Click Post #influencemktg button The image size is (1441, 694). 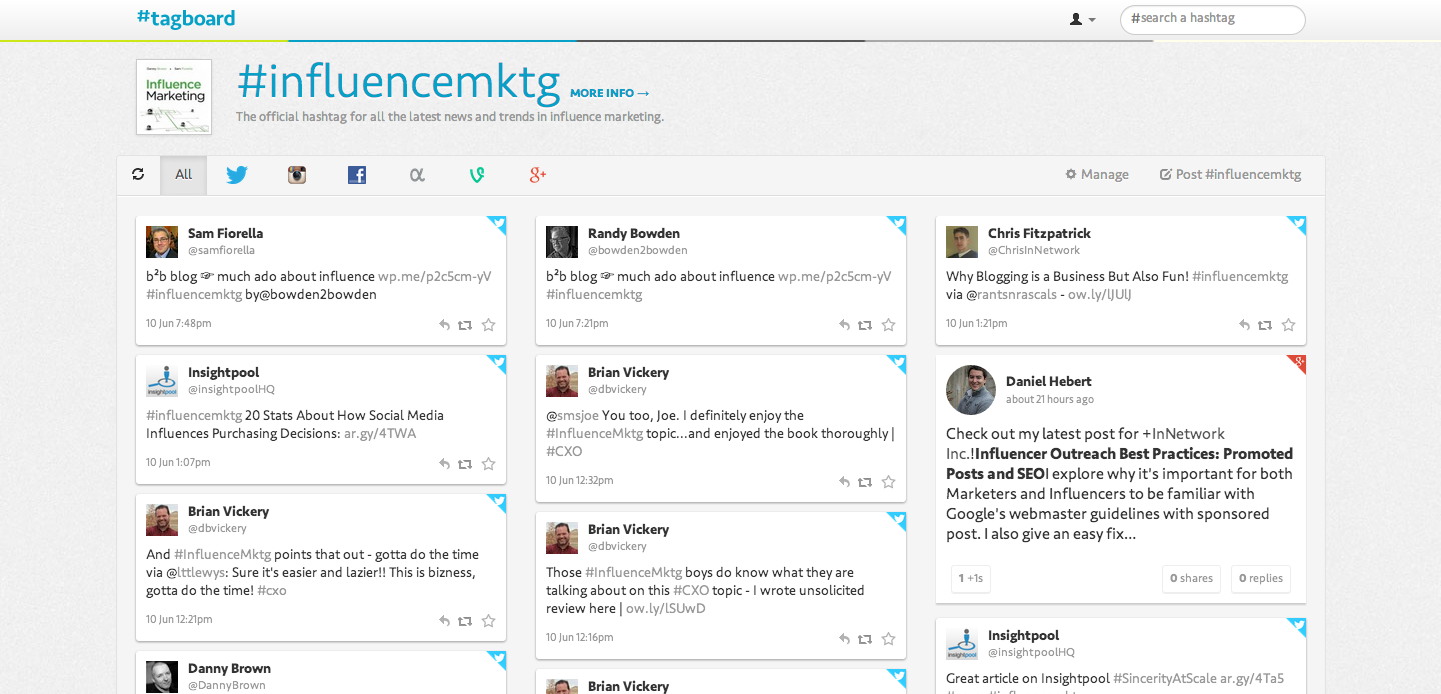1231,174
